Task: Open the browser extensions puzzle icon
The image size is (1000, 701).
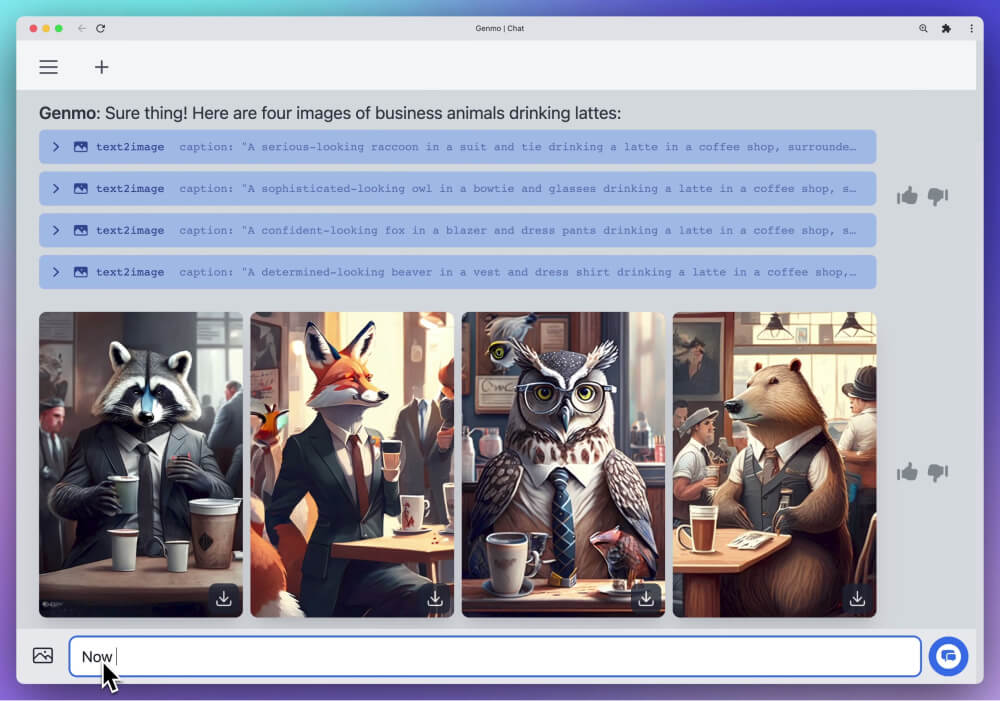Action: point(946,29)
